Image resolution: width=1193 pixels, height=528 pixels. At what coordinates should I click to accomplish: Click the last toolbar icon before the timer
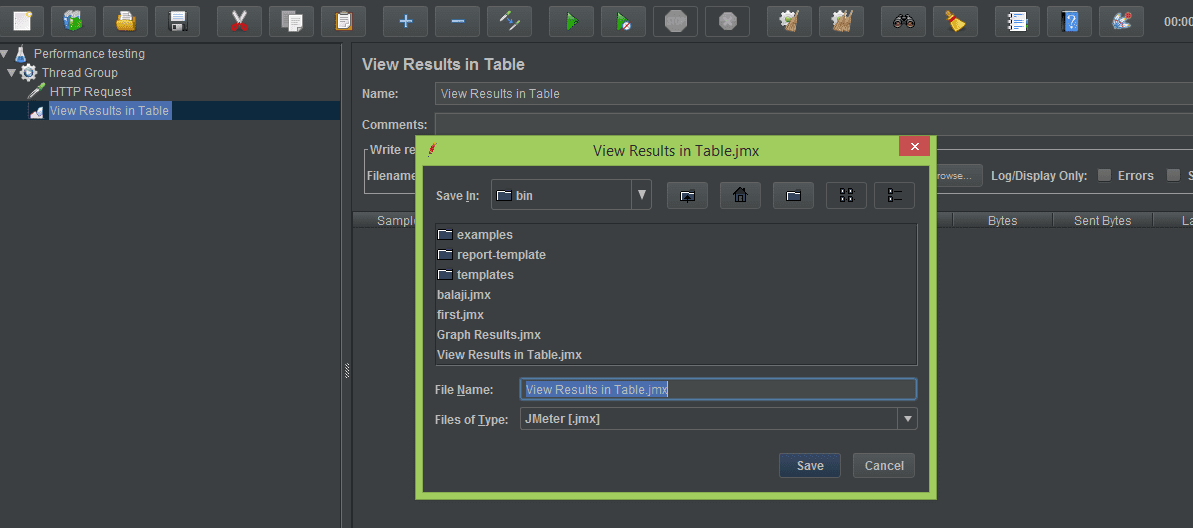(1121, 21)
